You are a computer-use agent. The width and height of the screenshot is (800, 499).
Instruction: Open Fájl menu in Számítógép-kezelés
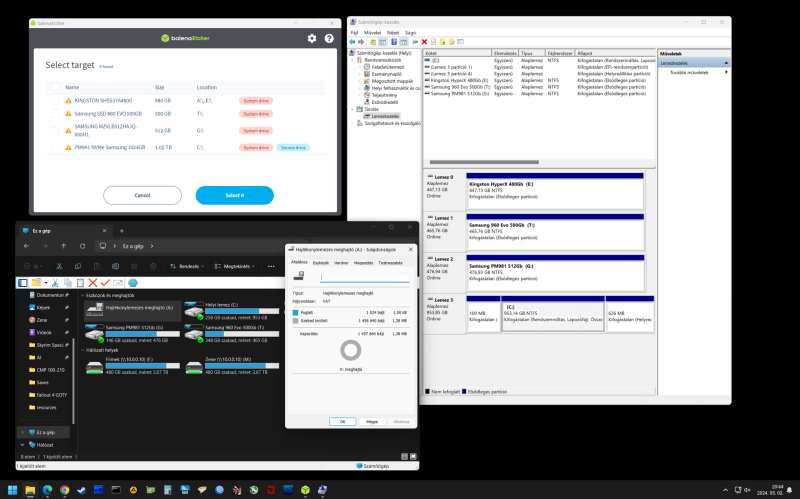point(354,33)
